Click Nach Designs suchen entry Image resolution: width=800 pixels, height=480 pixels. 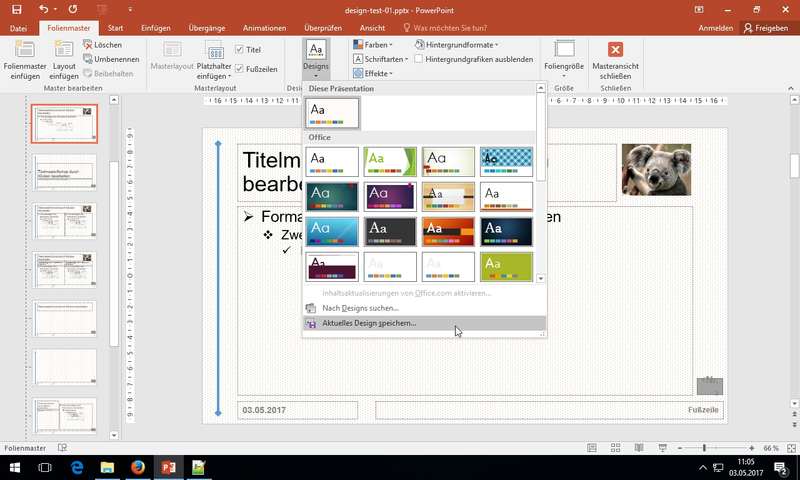click(x=360, y=308)
